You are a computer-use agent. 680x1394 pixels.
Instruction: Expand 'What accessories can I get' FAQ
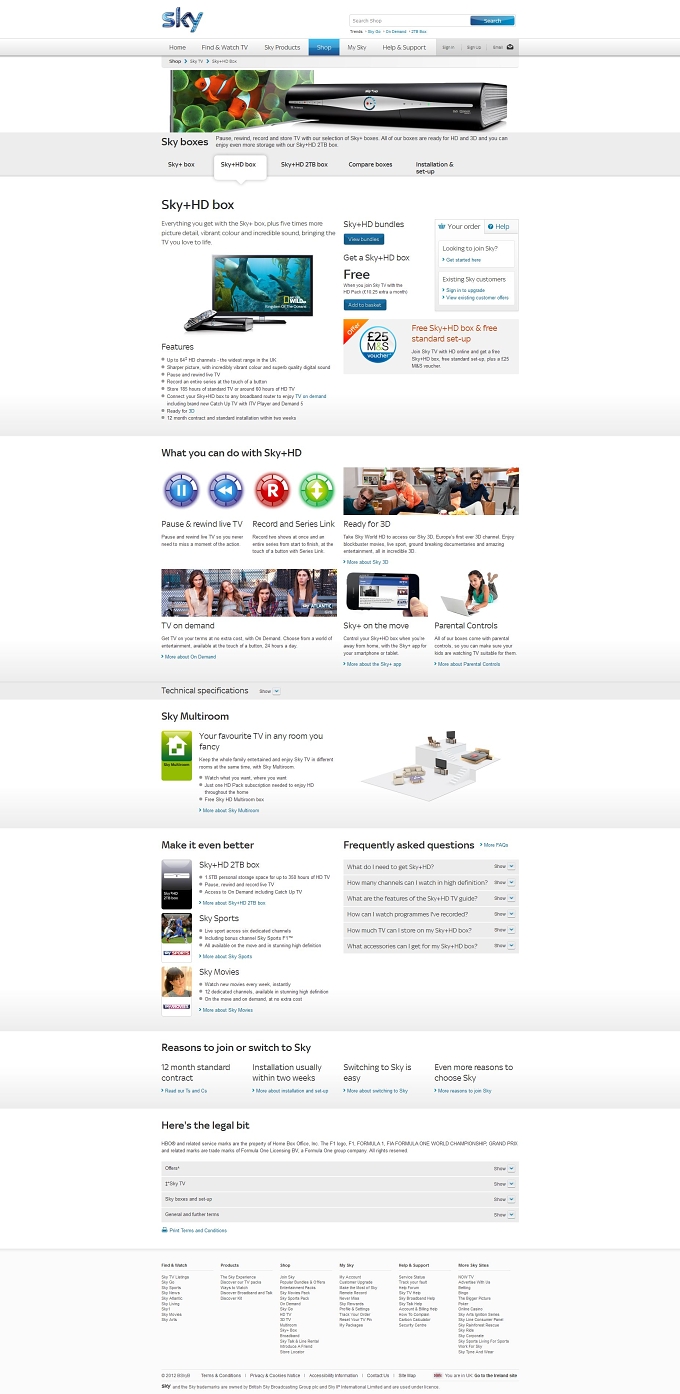tap(431, 945)
